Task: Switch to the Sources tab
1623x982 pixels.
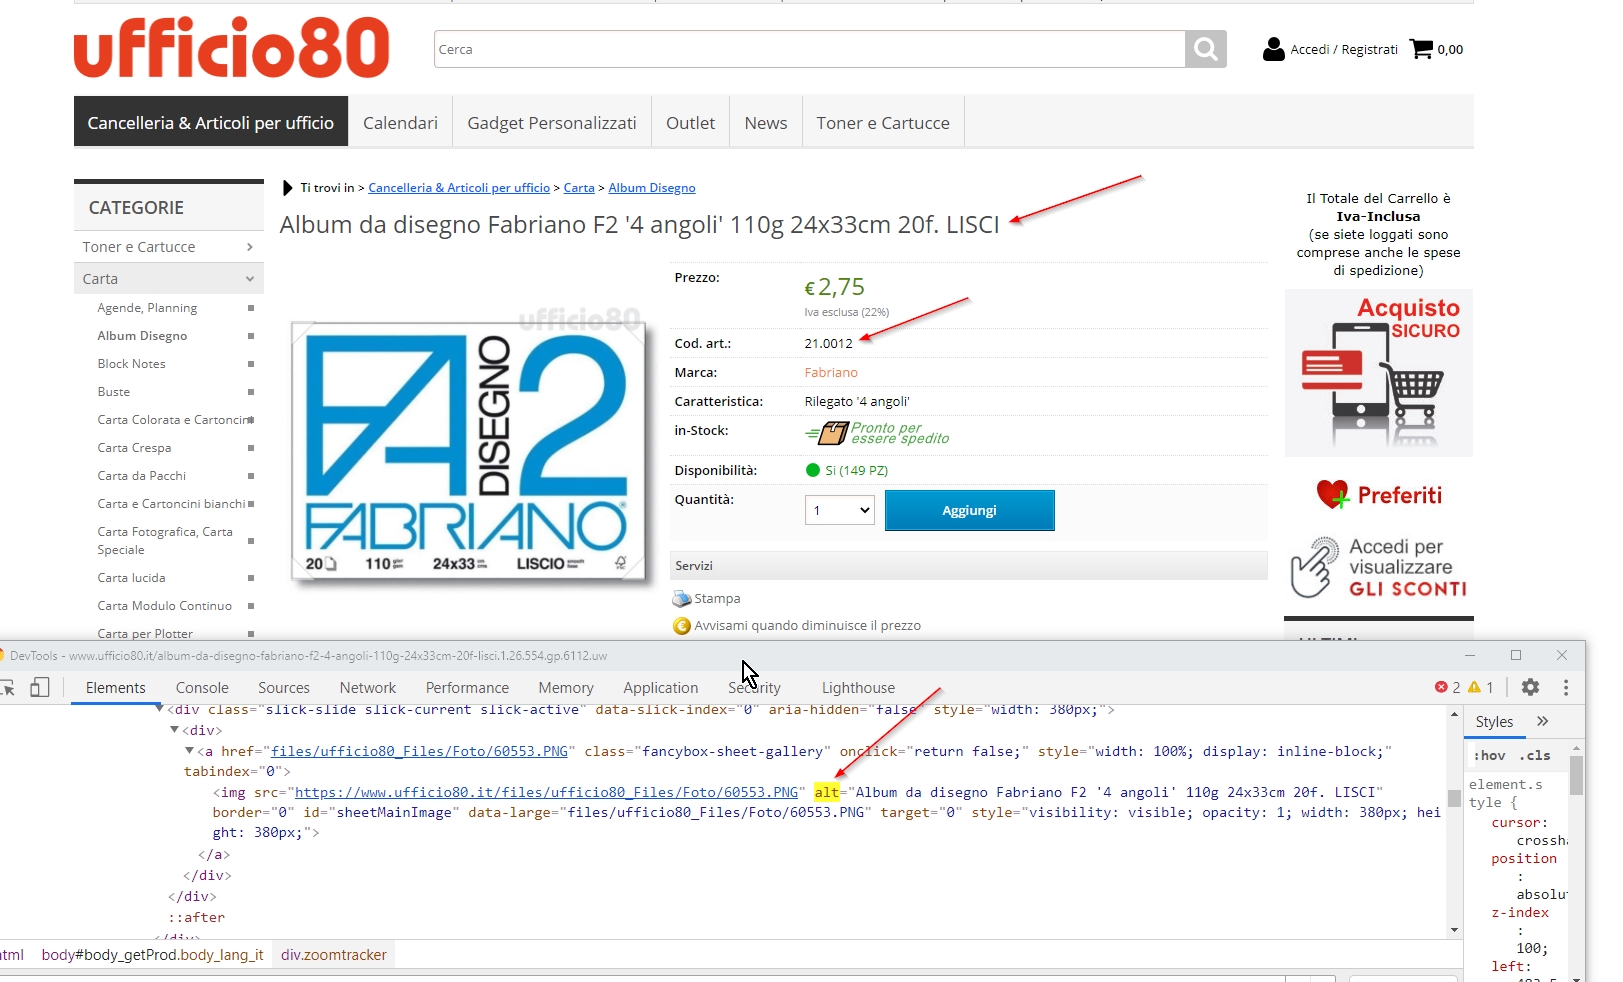Action: tap(284, 688)
